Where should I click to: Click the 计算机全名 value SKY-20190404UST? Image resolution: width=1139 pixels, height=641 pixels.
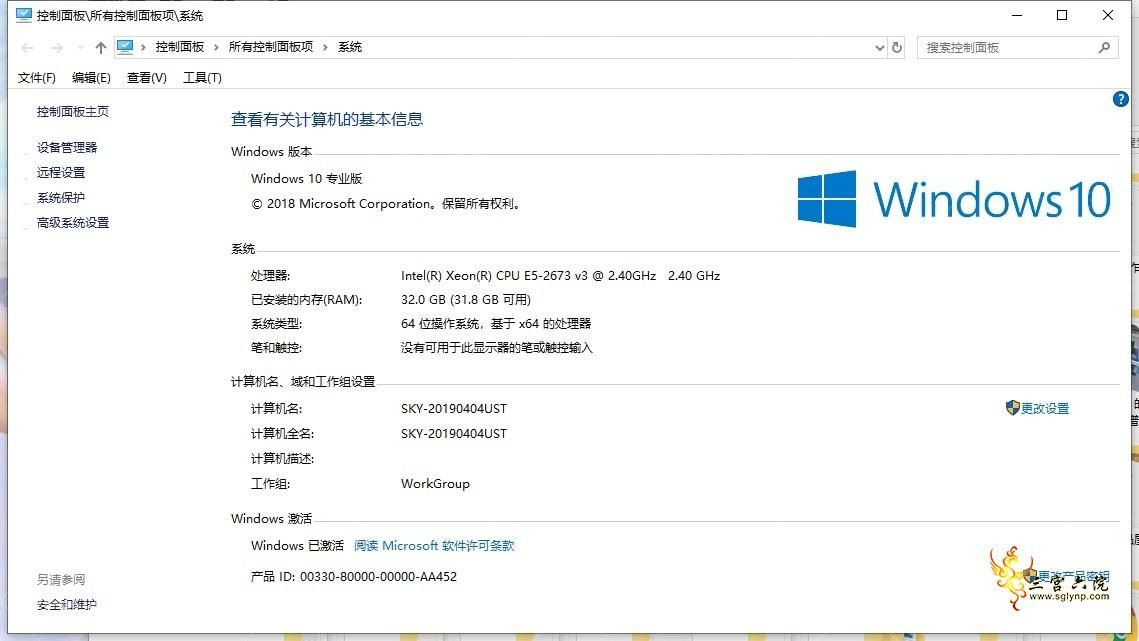click(454, 434)
